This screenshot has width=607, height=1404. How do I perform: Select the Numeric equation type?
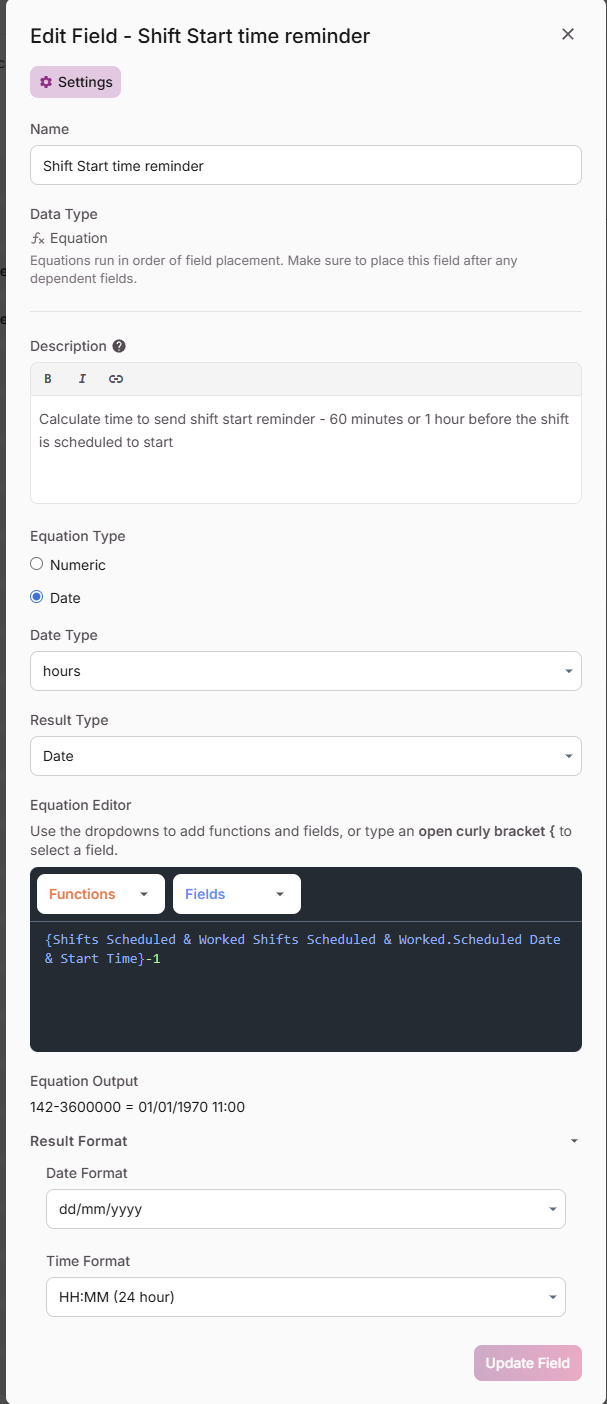(37, 564)
